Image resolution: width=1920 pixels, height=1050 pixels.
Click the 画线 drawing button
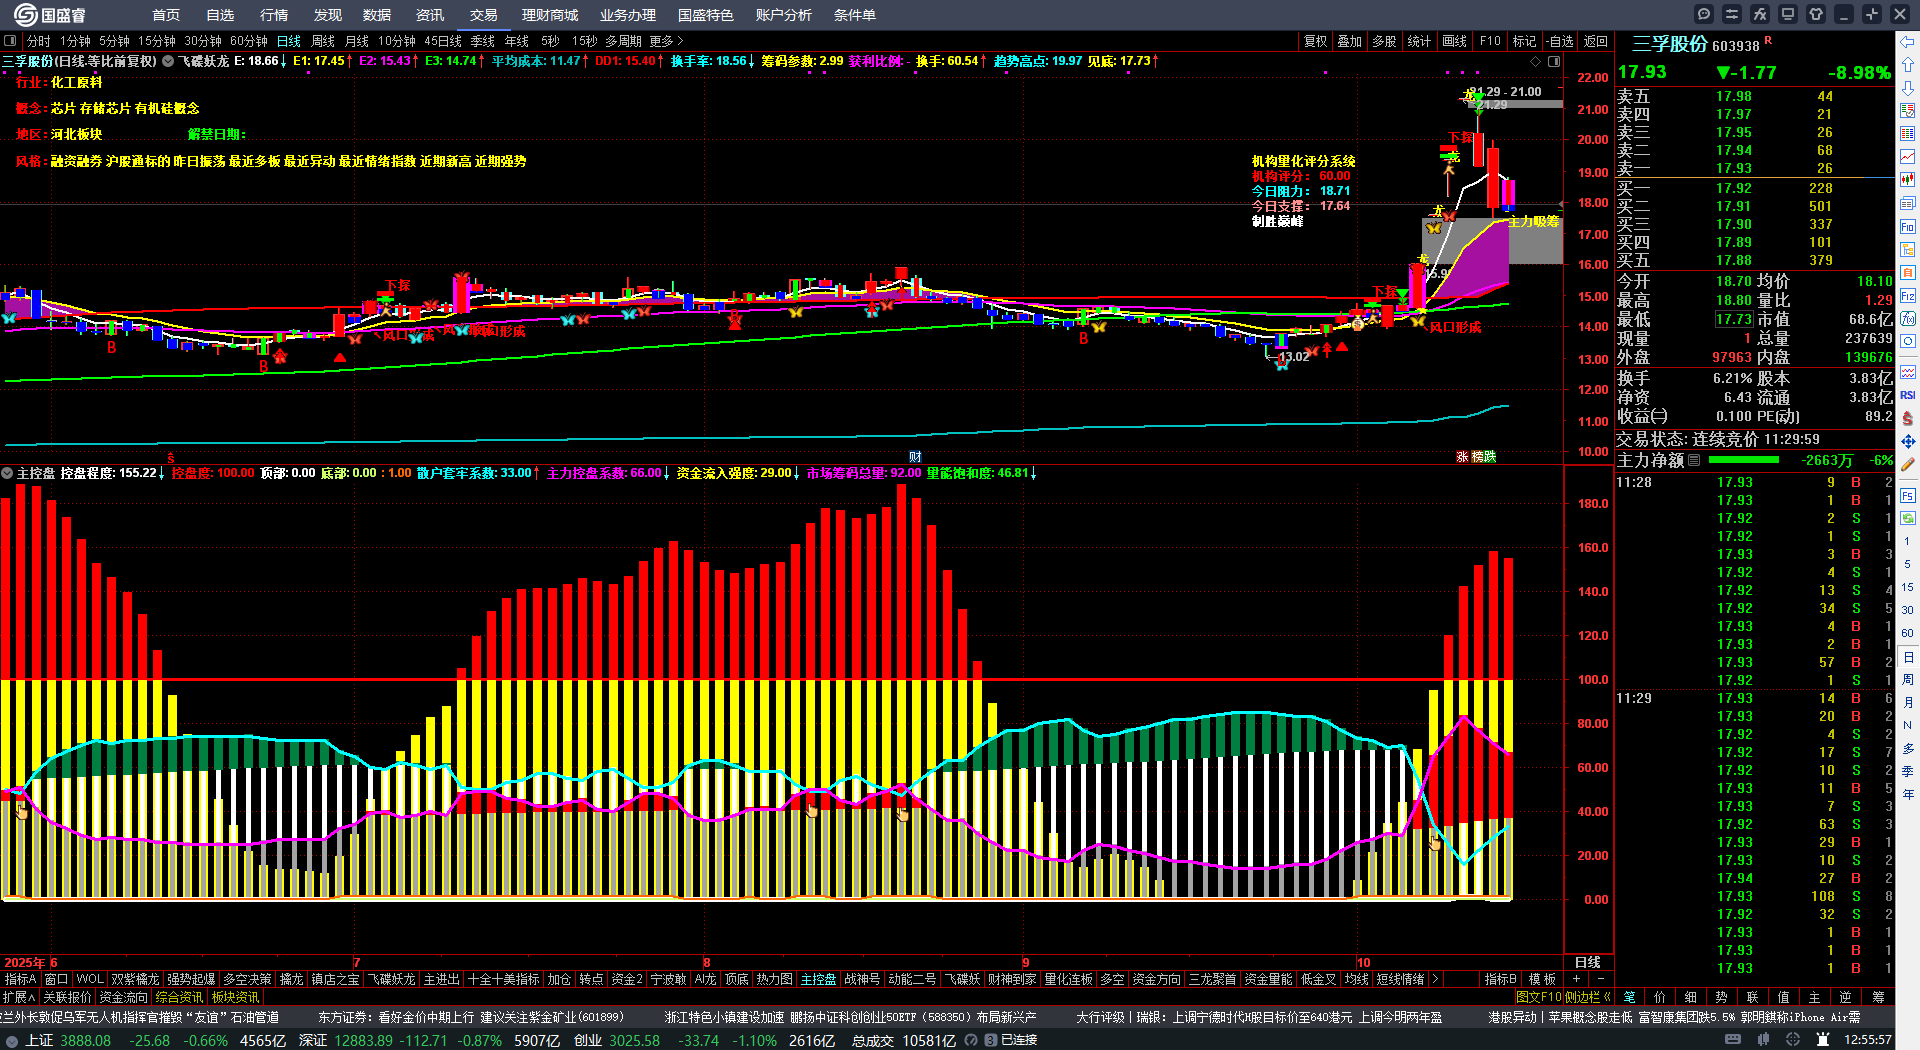point(1455,41)
